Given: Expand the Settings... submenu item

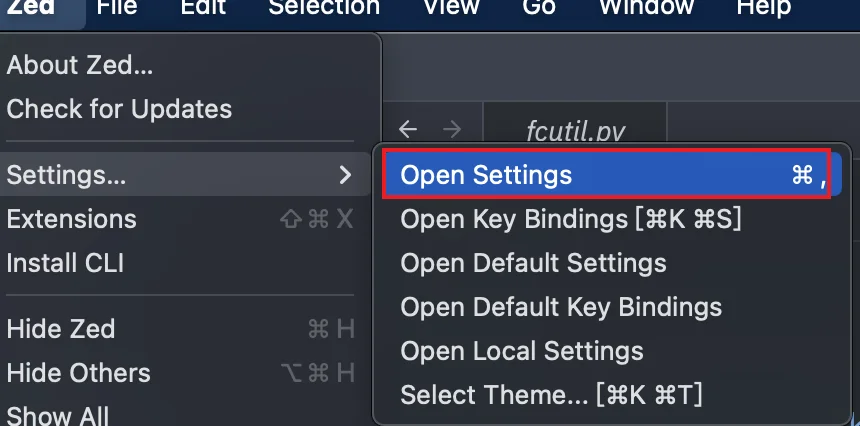Looking at the screenshot, I should [x=180, y=175].
